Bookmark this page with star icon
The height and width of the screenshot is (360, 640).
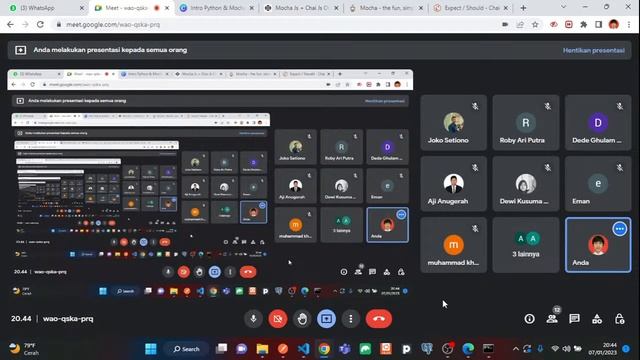pyautogui.click(x=535, y=24)
